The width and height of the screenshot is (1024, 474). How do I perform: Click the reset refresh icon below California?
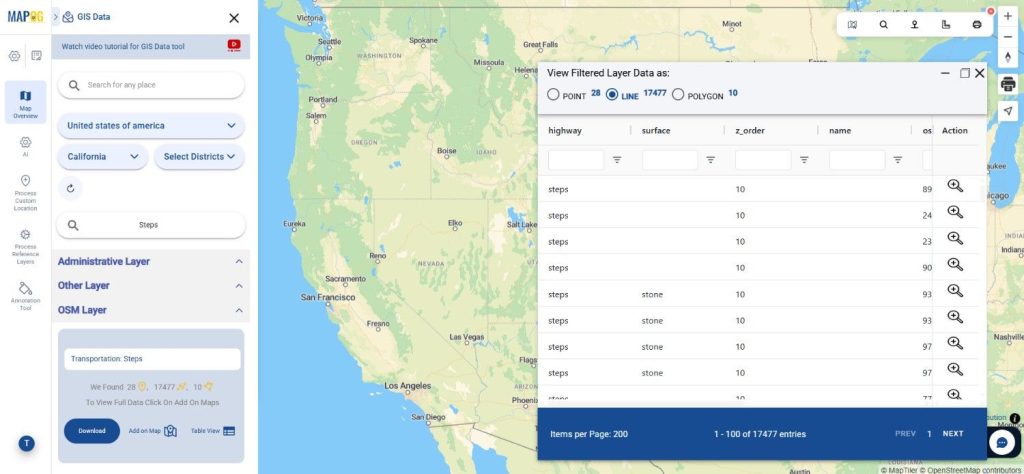(x=71, y=188)
